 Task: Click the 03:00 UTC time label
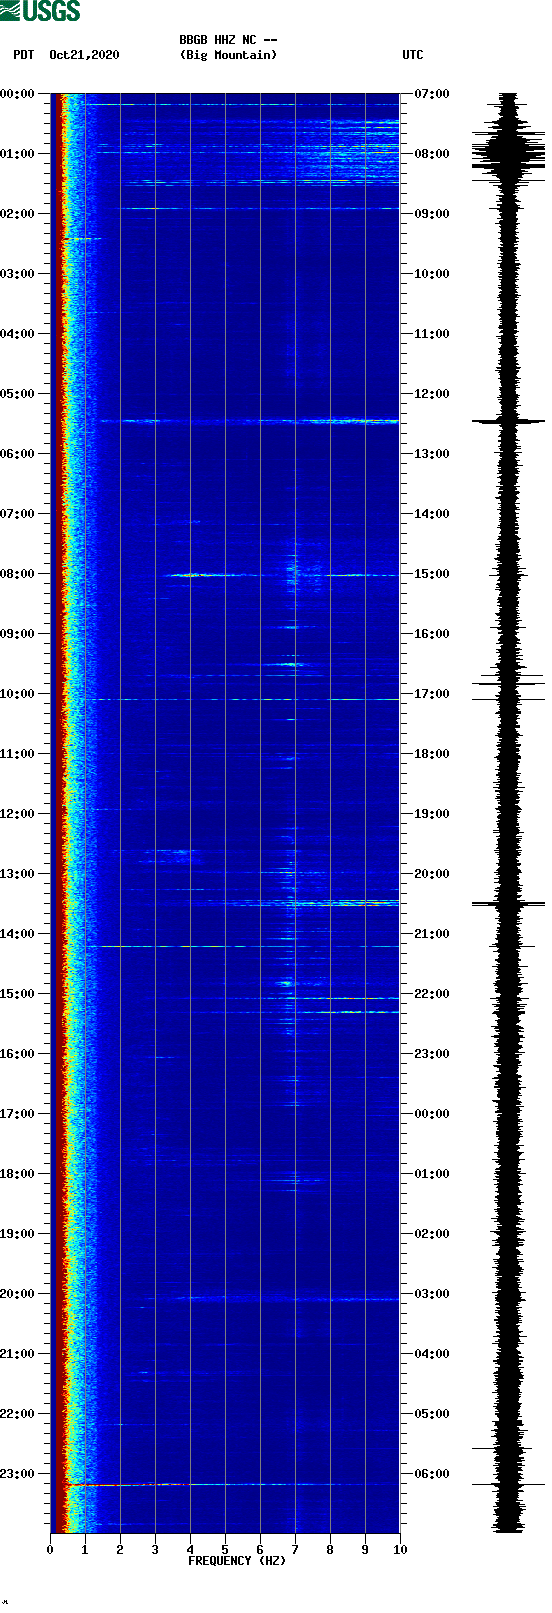pos(432,1294)
